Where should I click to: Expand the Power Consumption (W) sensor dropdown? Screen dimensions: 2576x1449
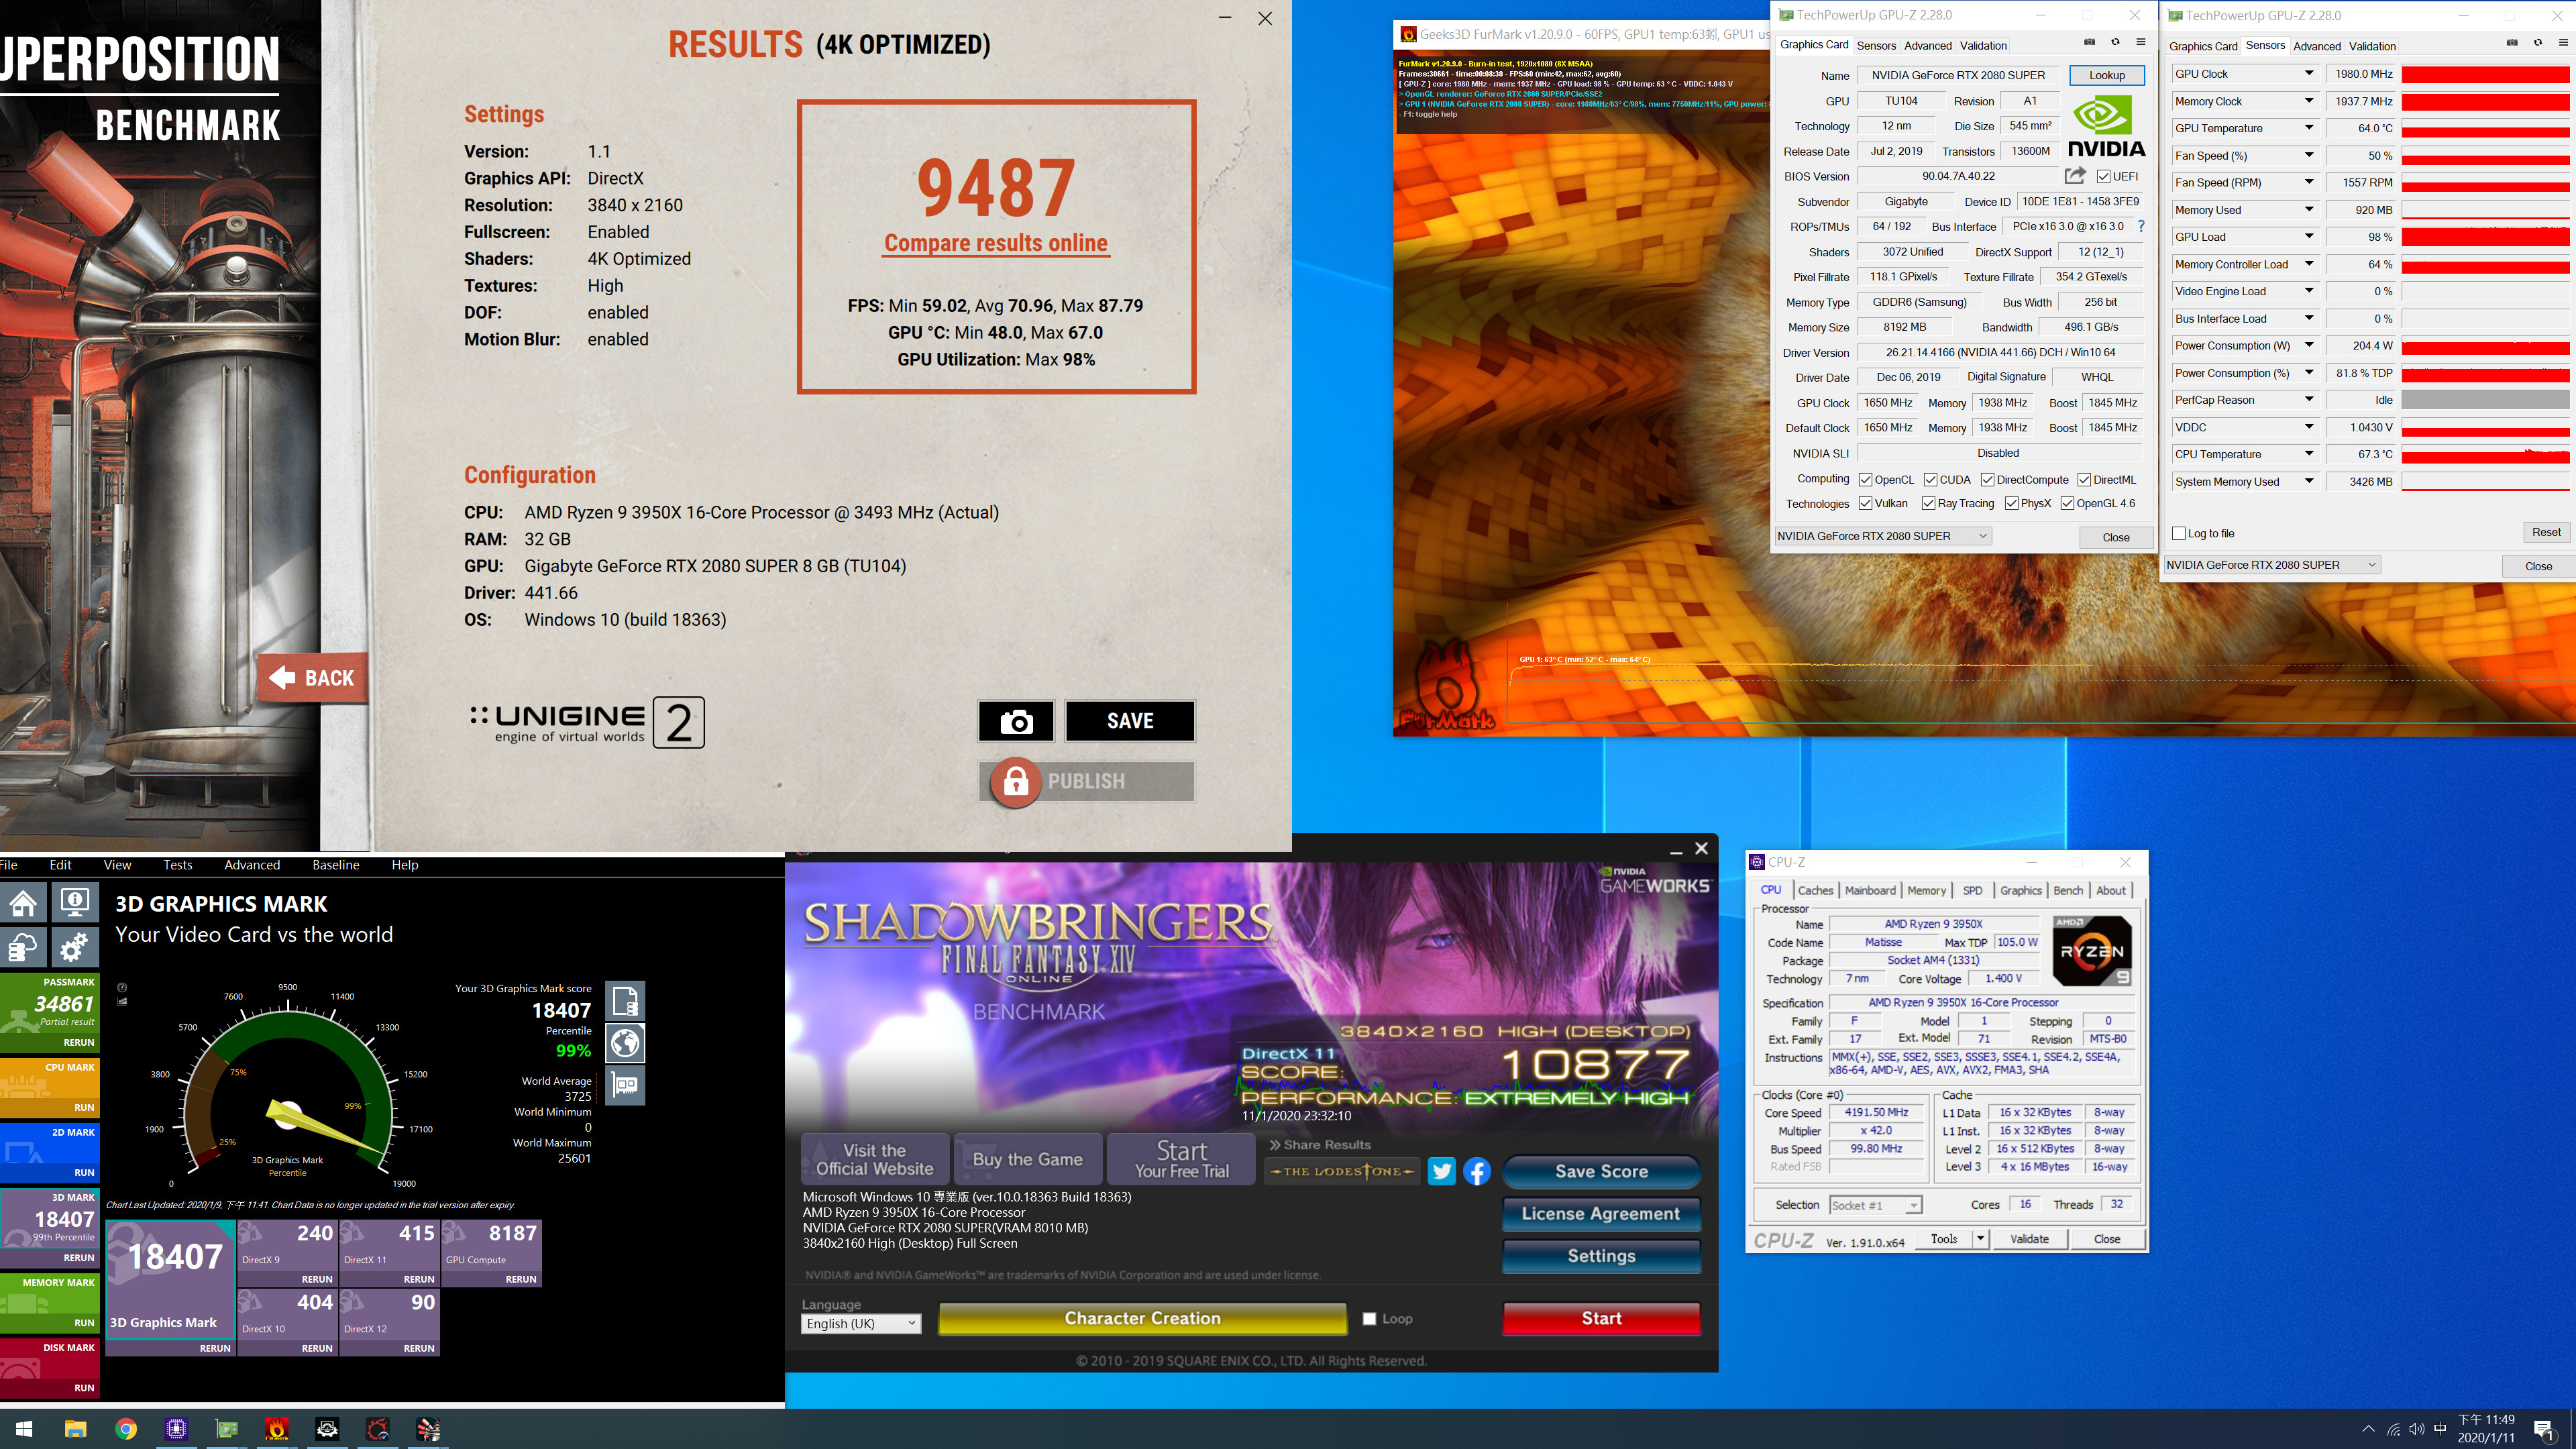coord(2308,345)
